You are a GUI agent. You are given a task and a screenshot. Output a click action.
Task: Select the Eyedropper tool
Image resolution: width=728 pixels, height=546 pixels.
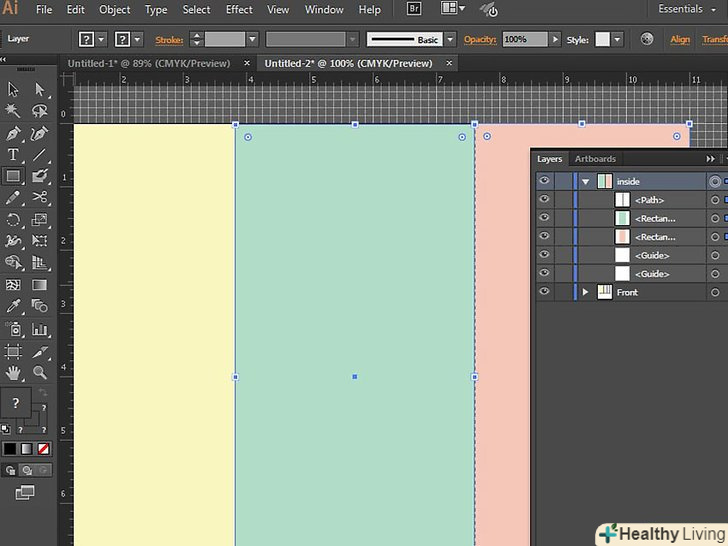pyautogui.click(x=13, y=307)
